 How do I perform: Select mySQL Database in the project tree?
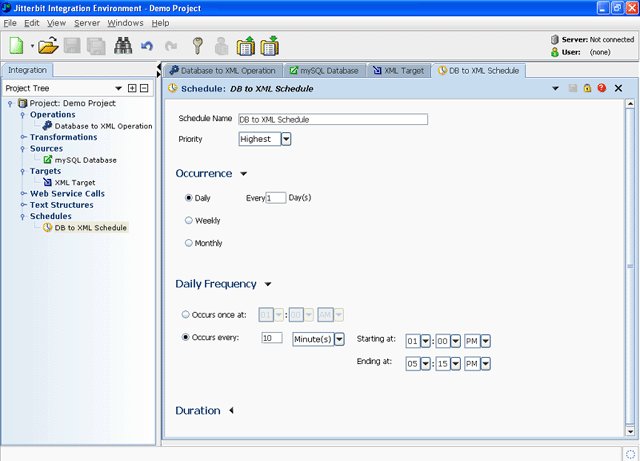85,160
